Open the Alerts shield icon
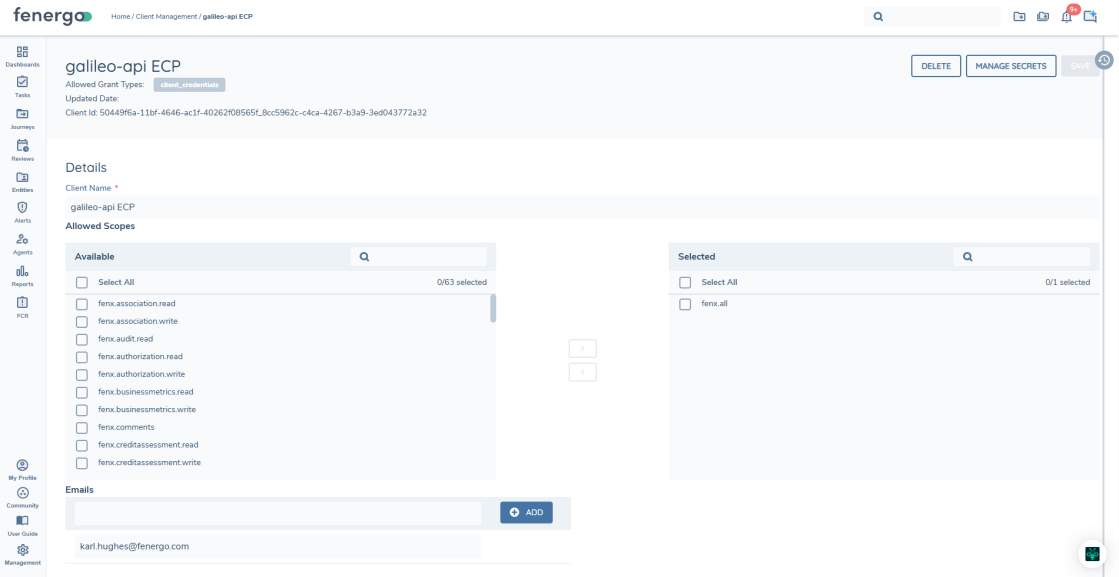 [22, 208]
